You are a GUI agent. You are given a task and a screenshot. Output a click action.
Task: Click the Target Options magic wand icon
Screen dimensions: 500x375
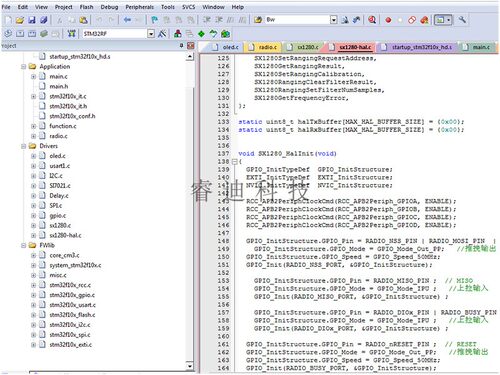pyautogui.click(x=162, y=34)
